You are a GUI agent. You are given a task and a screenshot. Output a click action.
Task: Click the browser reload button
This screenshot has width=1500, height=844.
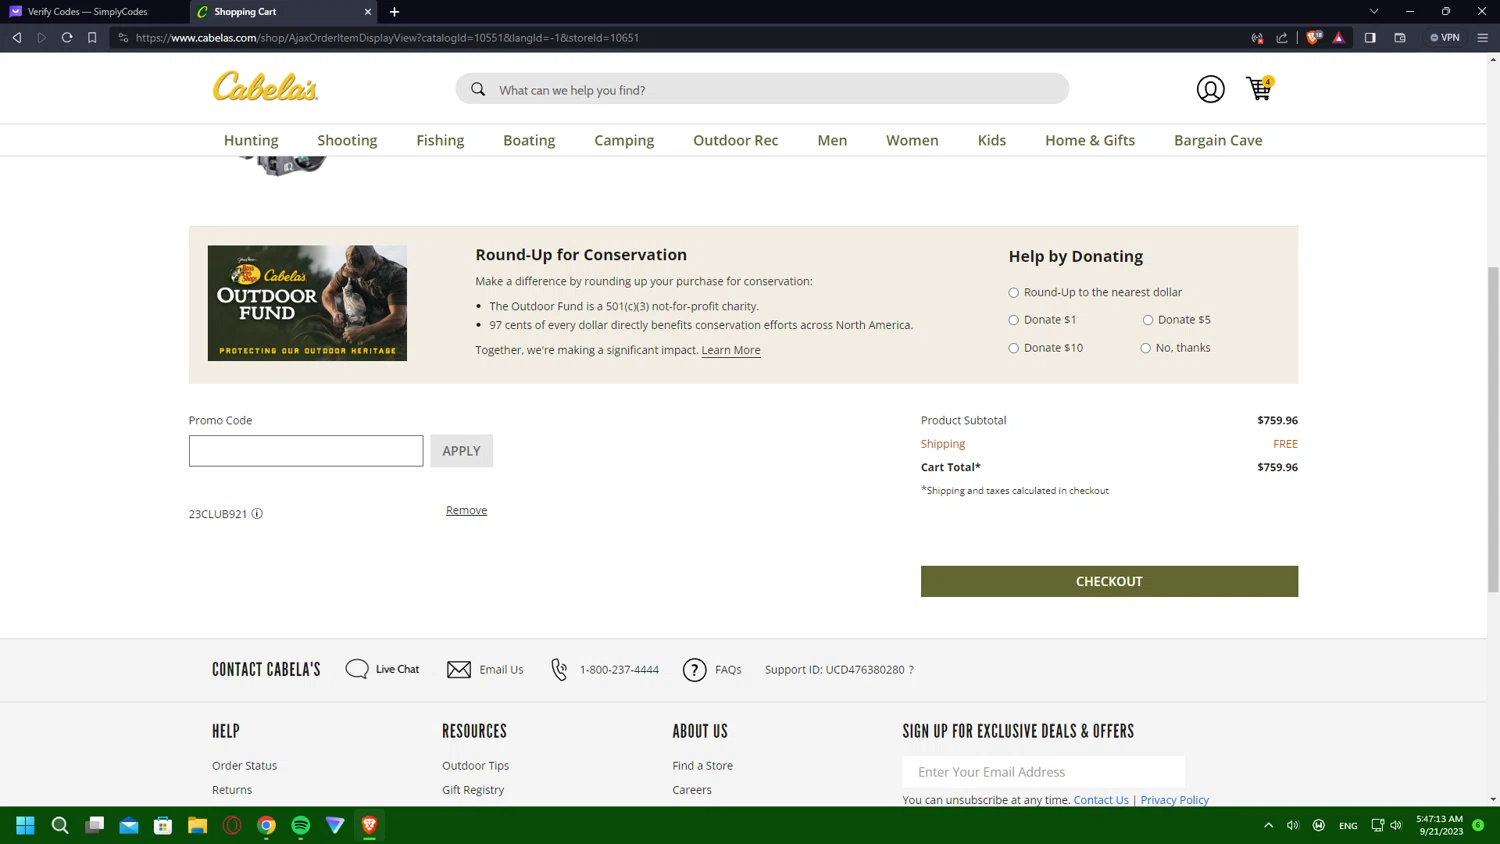pyautogui.click(x=67, y=38)
